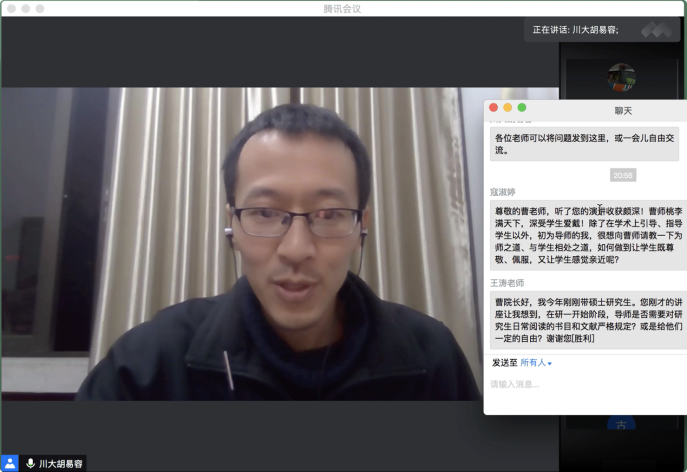Close the 聊天 chat window with red button
The height and width of the screenshot is (472, 687).
click(493, 108)
